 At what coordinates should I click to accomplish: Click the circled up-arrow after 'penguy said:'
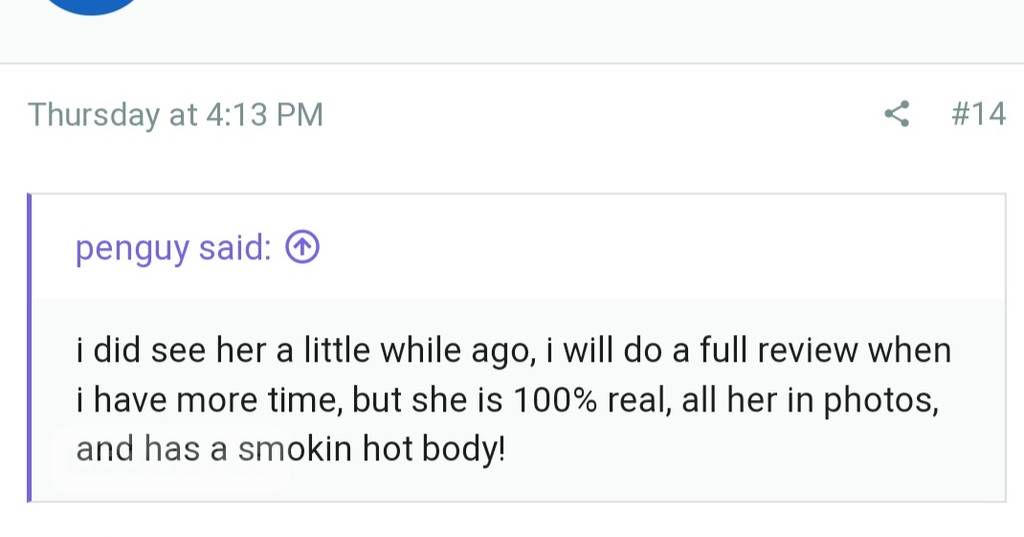pyautogui.click(x=302, y=247)
